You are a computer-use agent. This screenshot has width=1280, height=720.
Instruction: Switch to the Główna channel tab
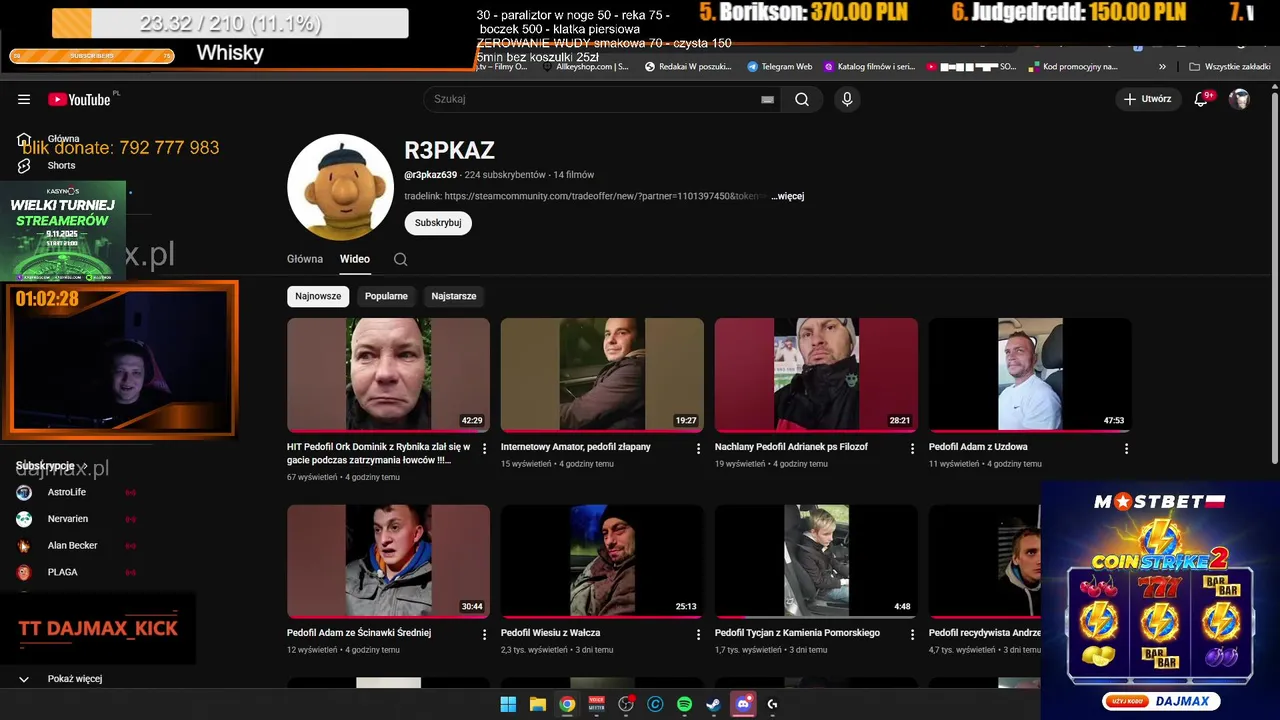[305, 259]
